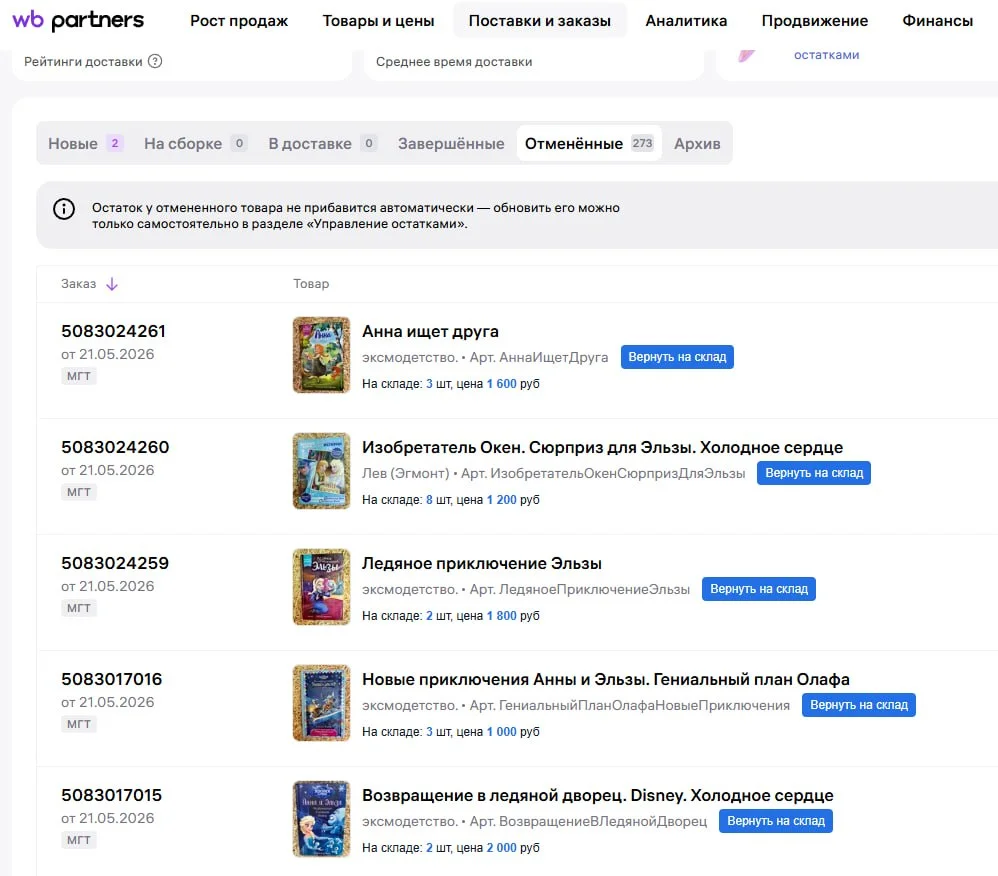998x876 pixels.
Task: Click МГТ tag under order 5083017015
Action: click(x=79, y=840)
